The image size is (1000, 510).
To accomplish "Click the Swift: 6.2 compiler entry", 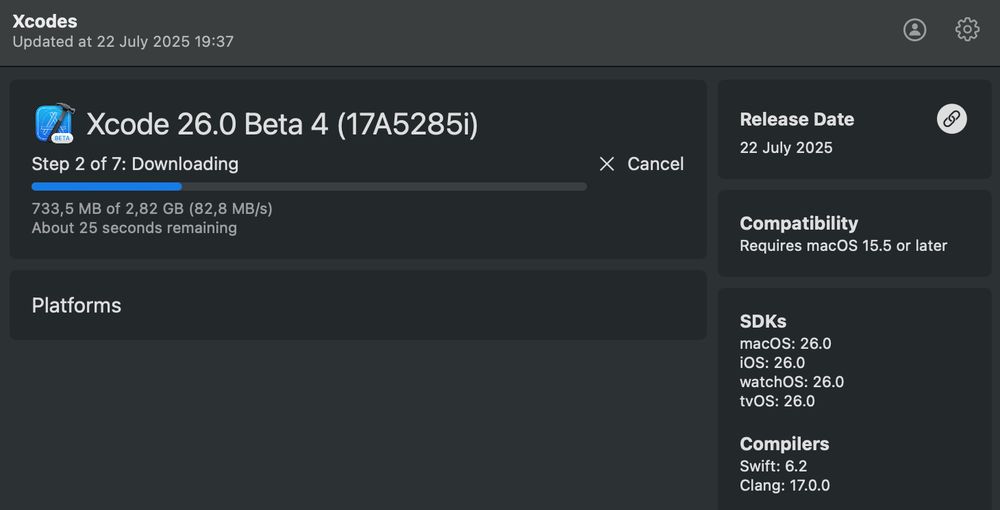I will [773, 466].
